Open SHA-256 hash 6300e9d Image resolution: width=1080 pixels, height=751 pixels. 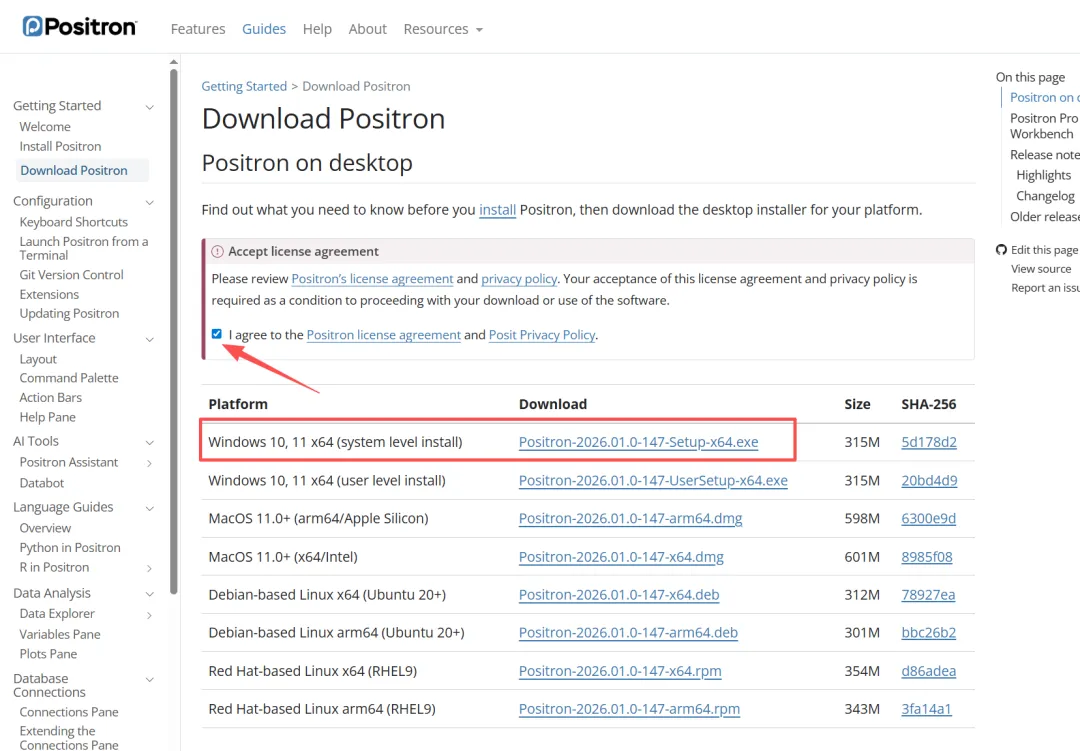coord(928,518)
